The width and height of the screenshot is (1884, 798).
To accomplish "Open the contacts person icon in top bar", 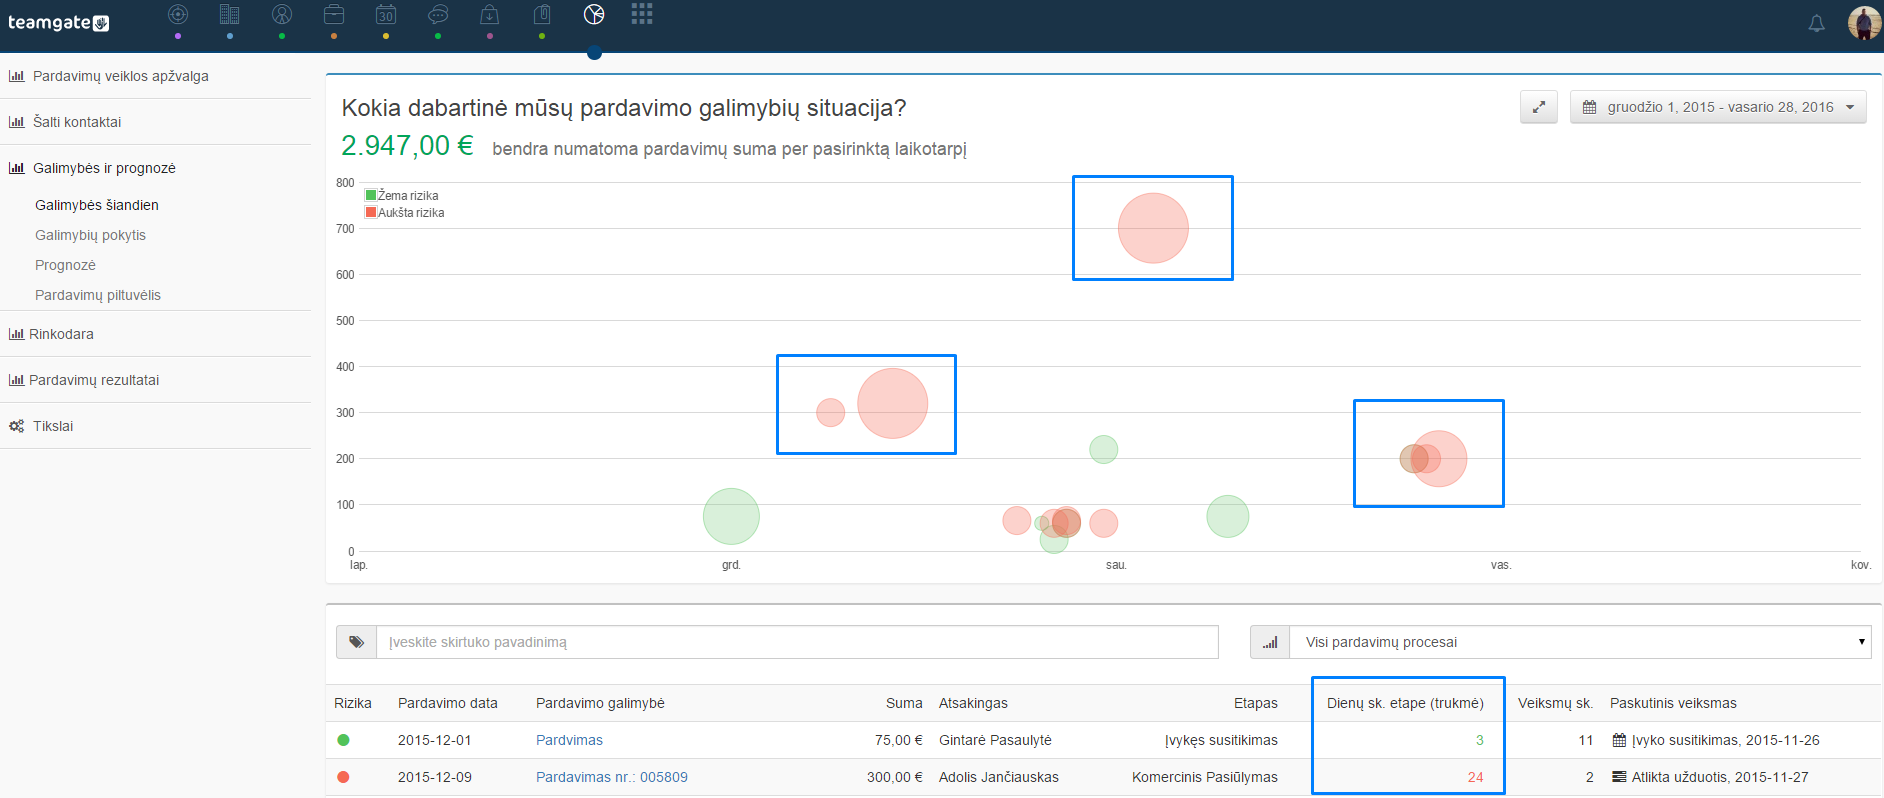I will pos(282,14).
